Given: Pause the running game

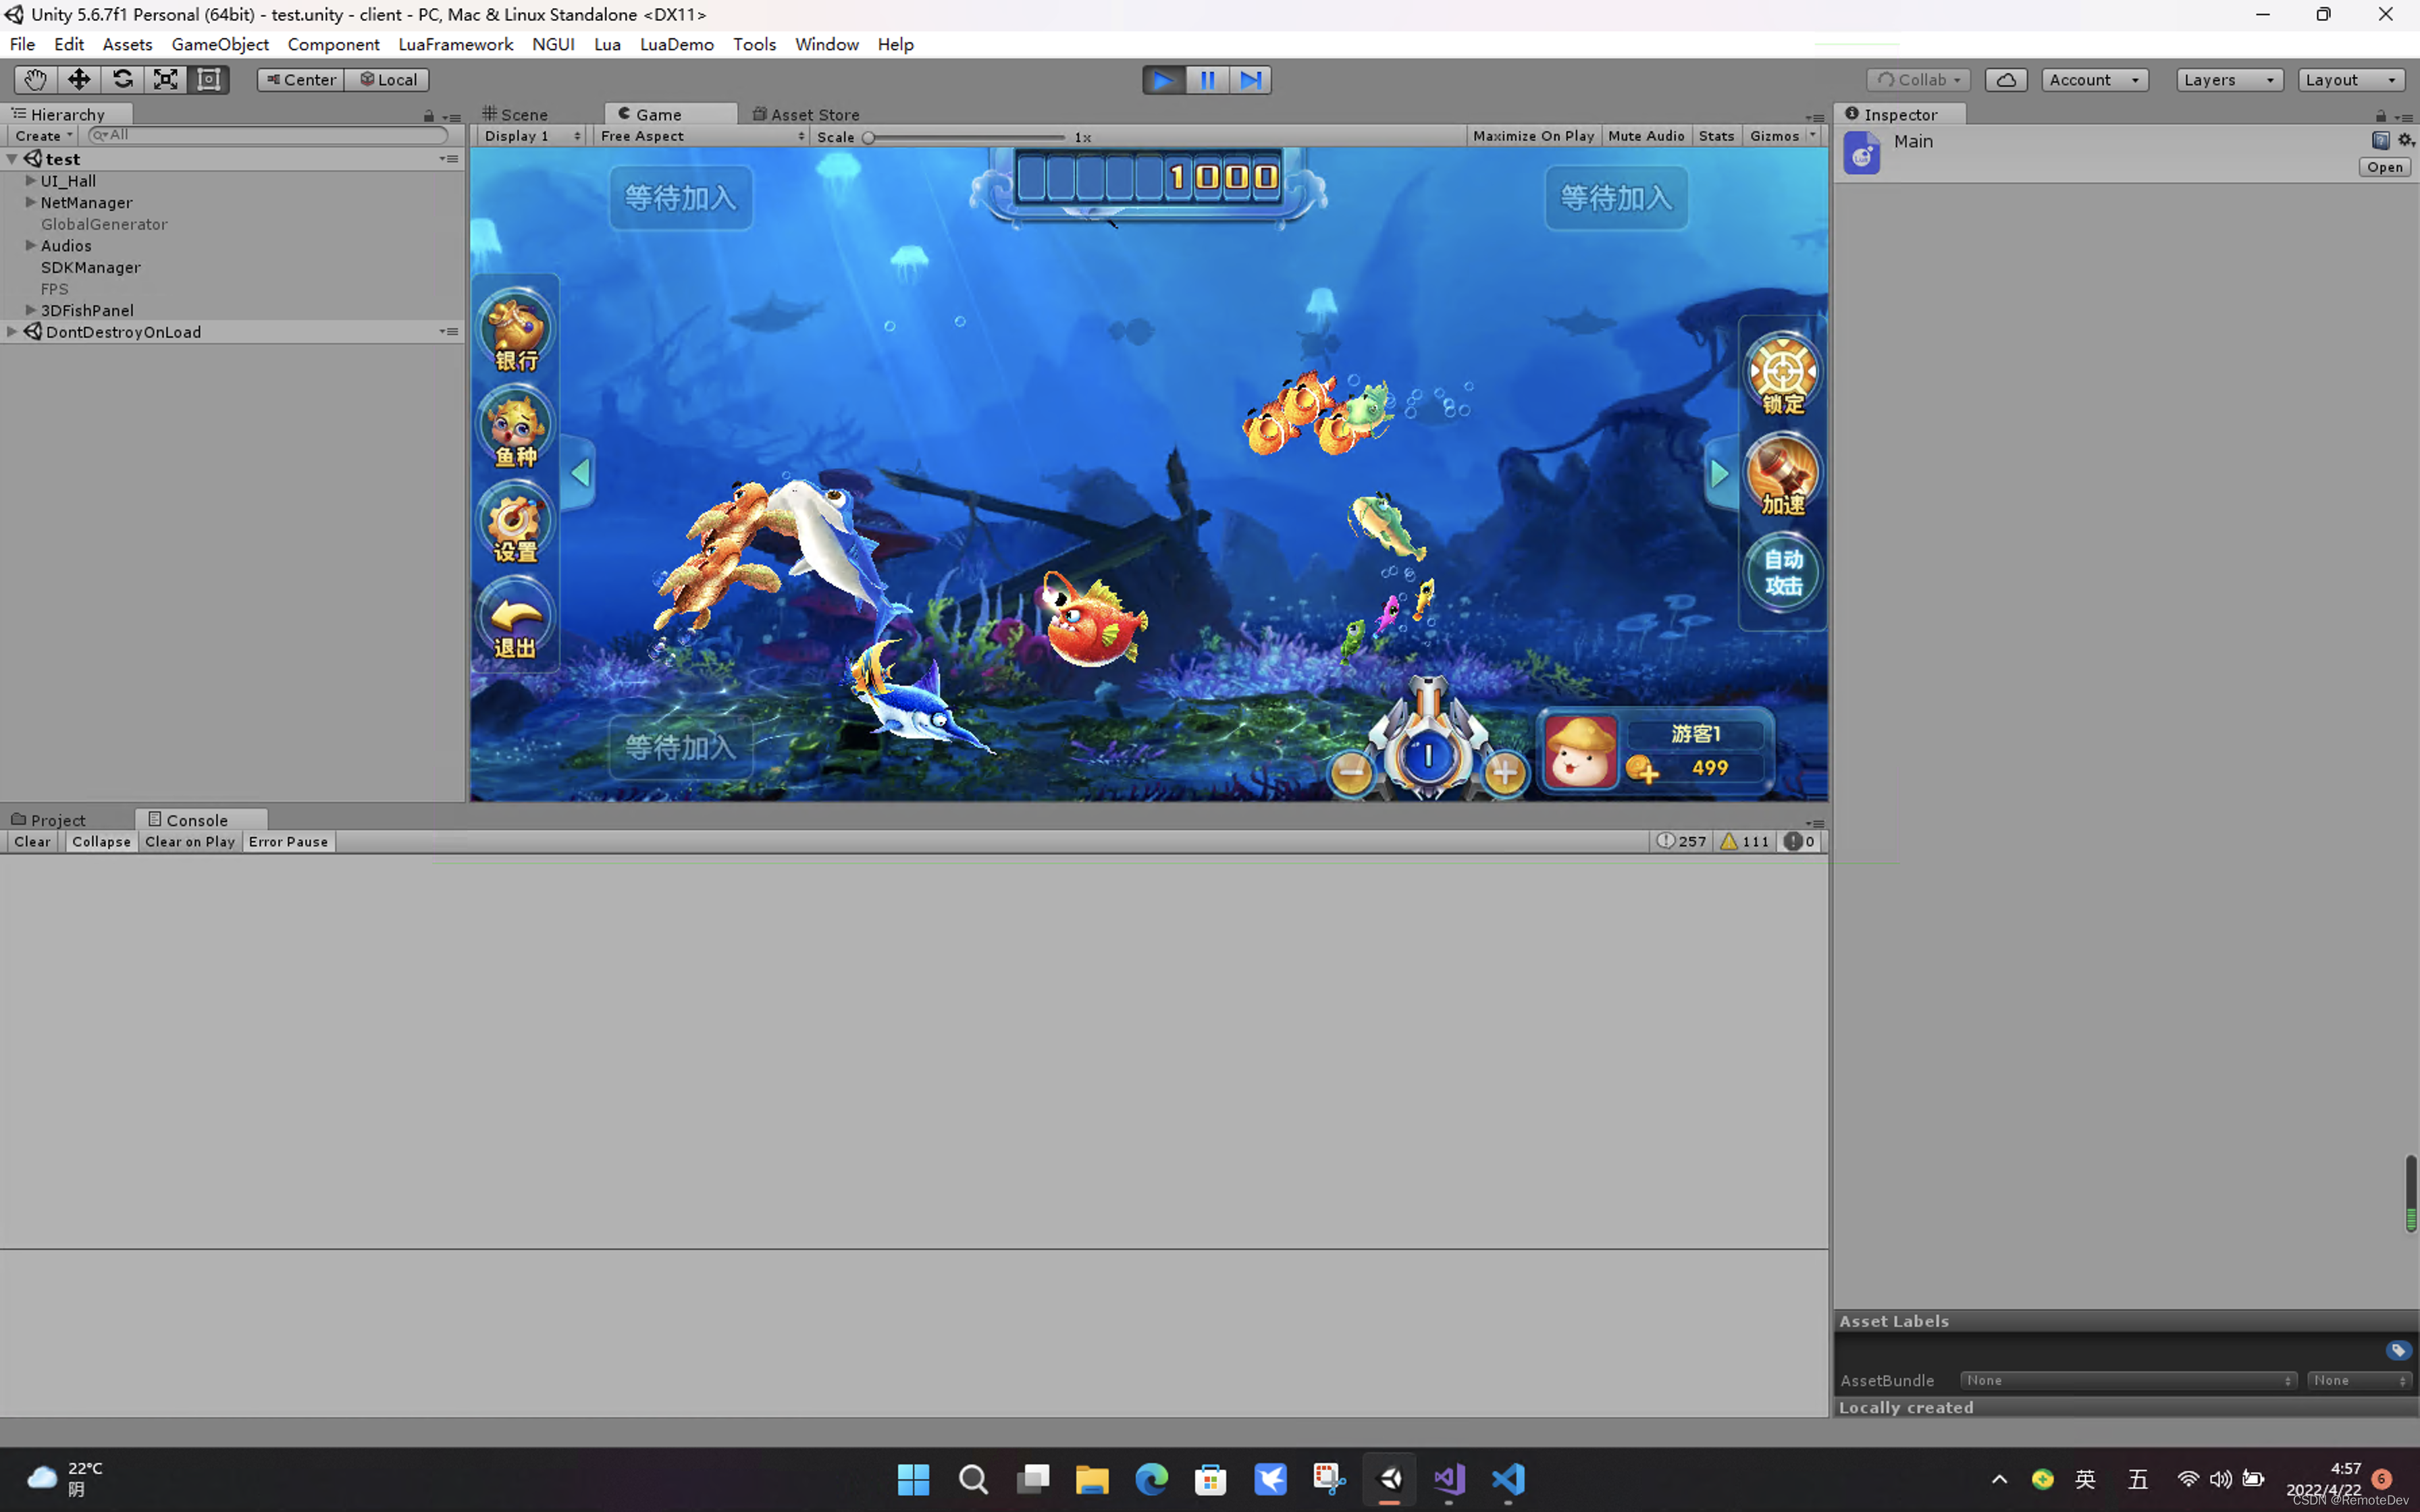Looking at the screenshot, I should coord(1207,79).
